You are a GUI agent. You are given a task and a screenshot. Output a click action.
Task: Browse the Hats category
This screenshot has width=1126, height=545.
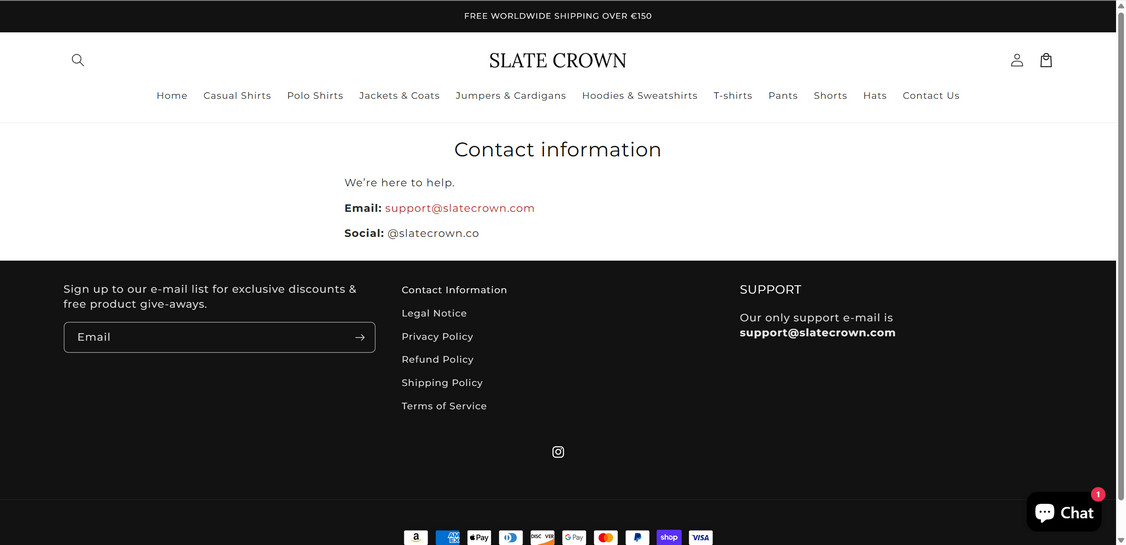point(875,96)
